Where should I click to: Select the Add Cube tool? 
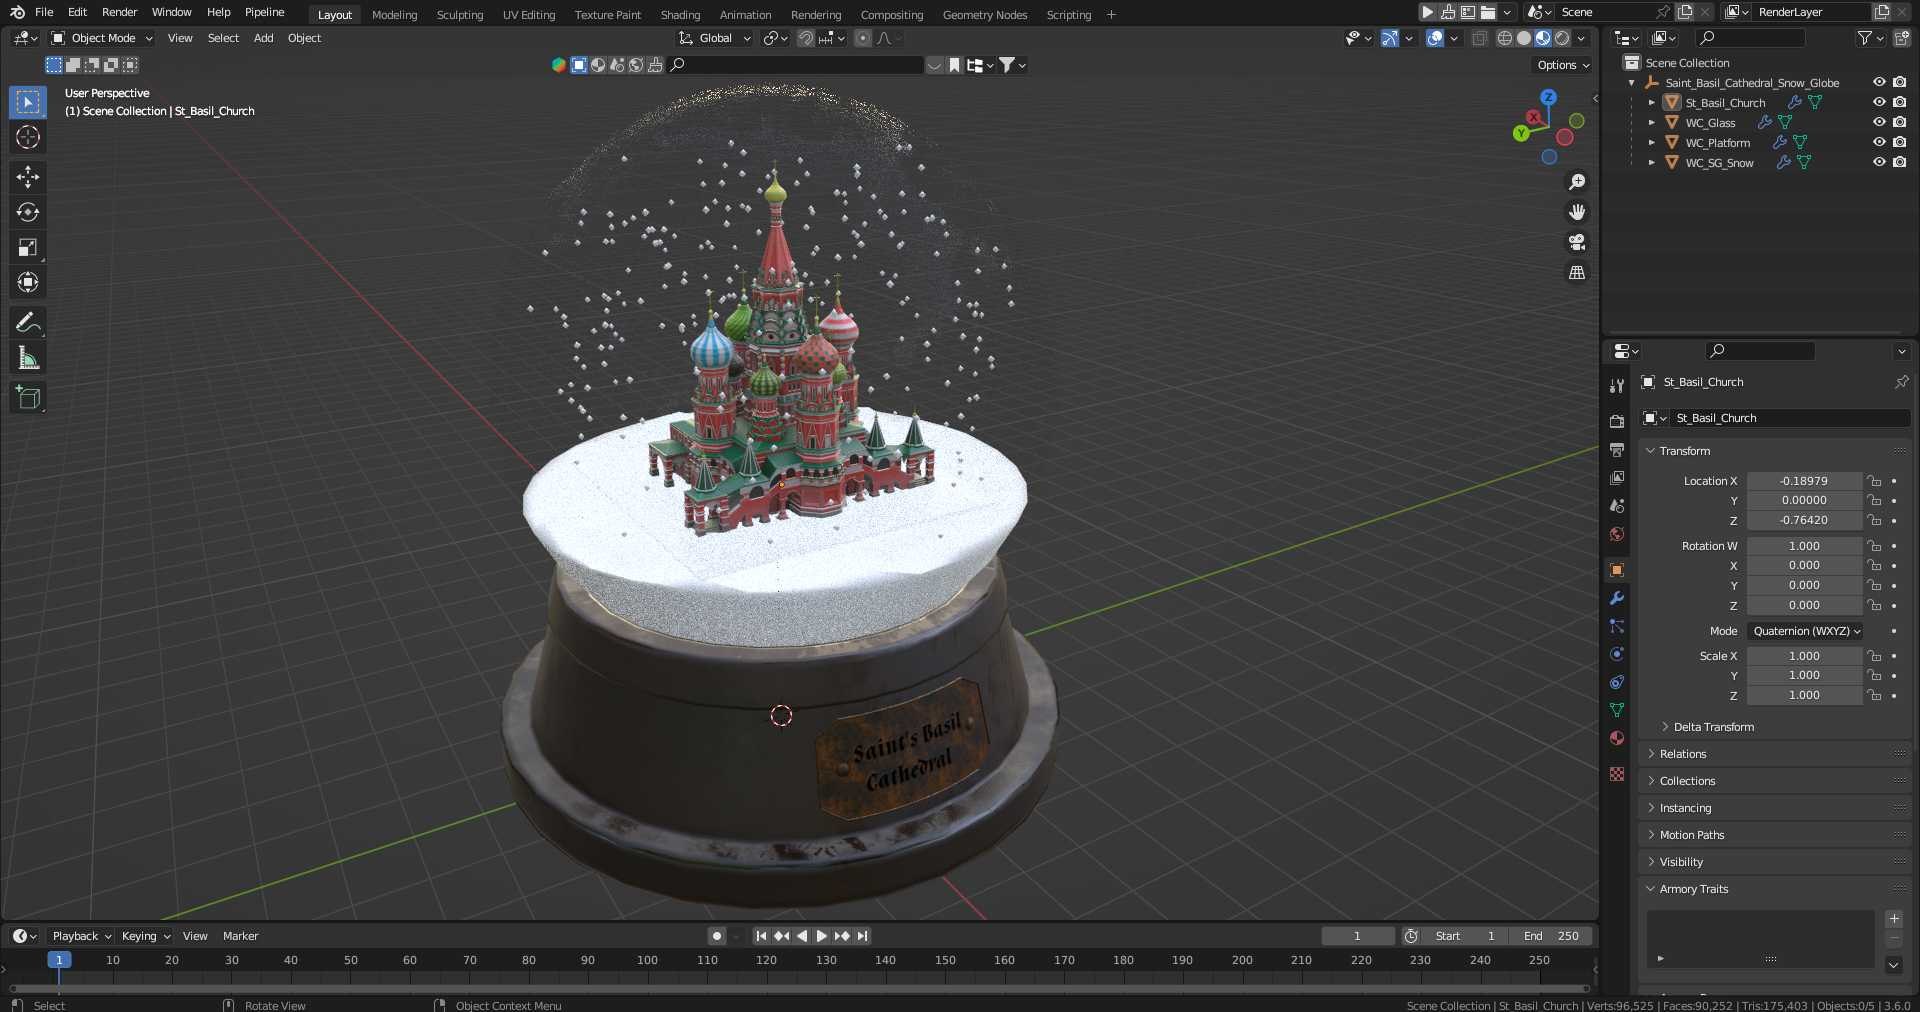[28, 397]
